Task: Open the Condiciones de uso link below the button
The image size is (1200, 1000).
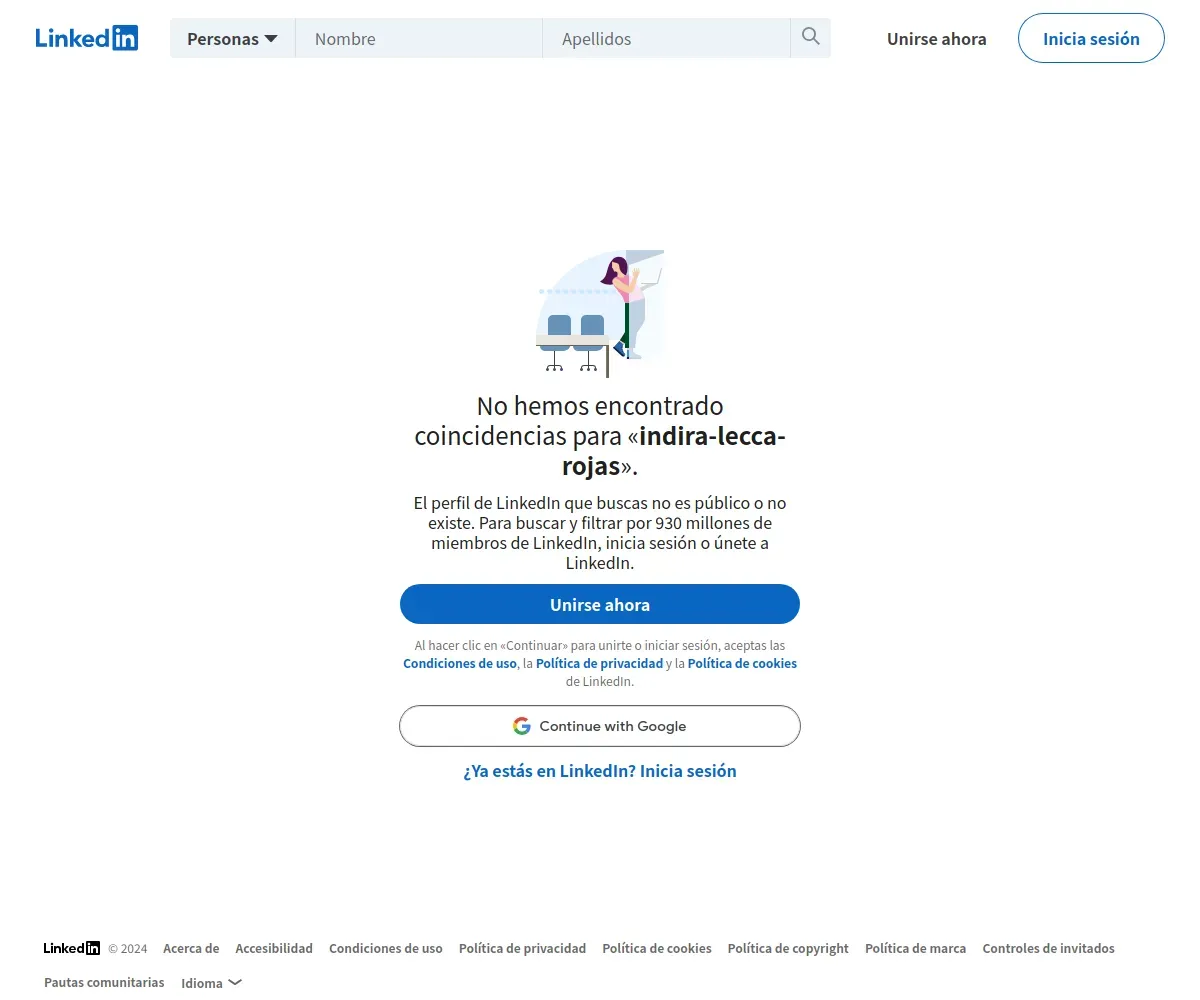Action: point(460,663)
